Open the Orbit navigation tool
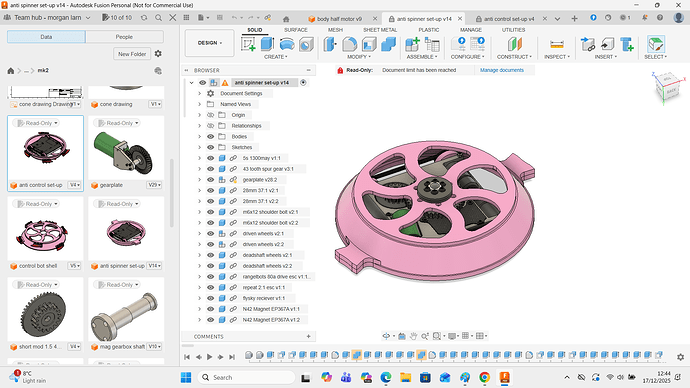 click(x=386, y=336)
